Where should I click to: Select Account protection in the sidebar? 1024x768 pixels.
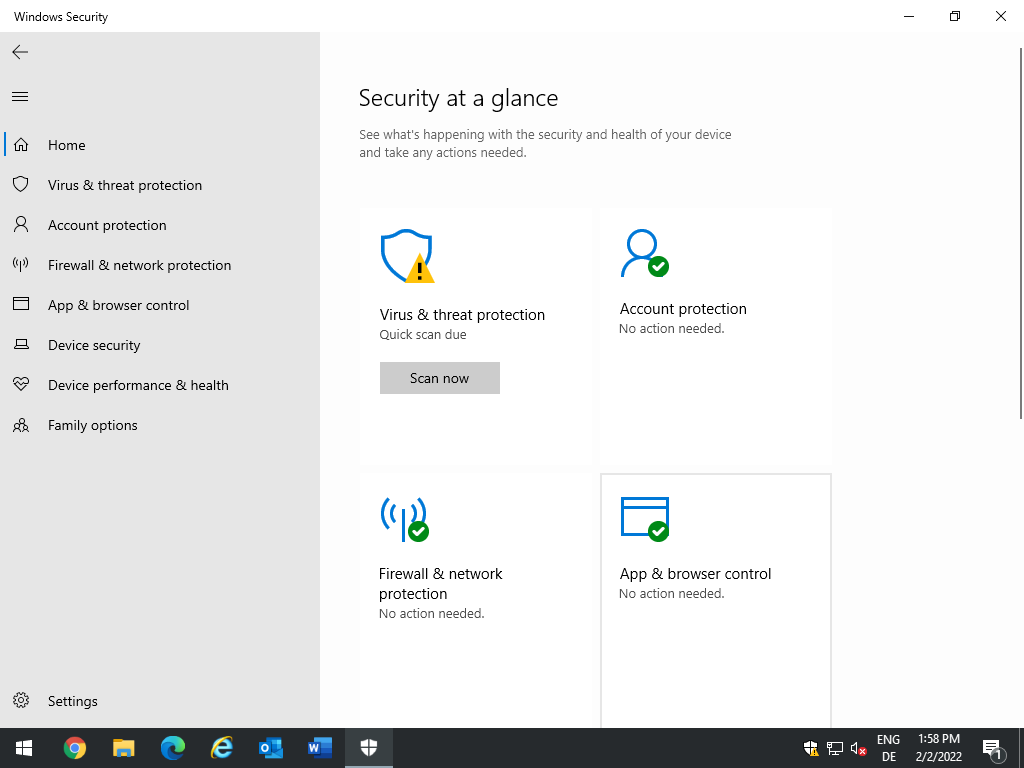107,225
